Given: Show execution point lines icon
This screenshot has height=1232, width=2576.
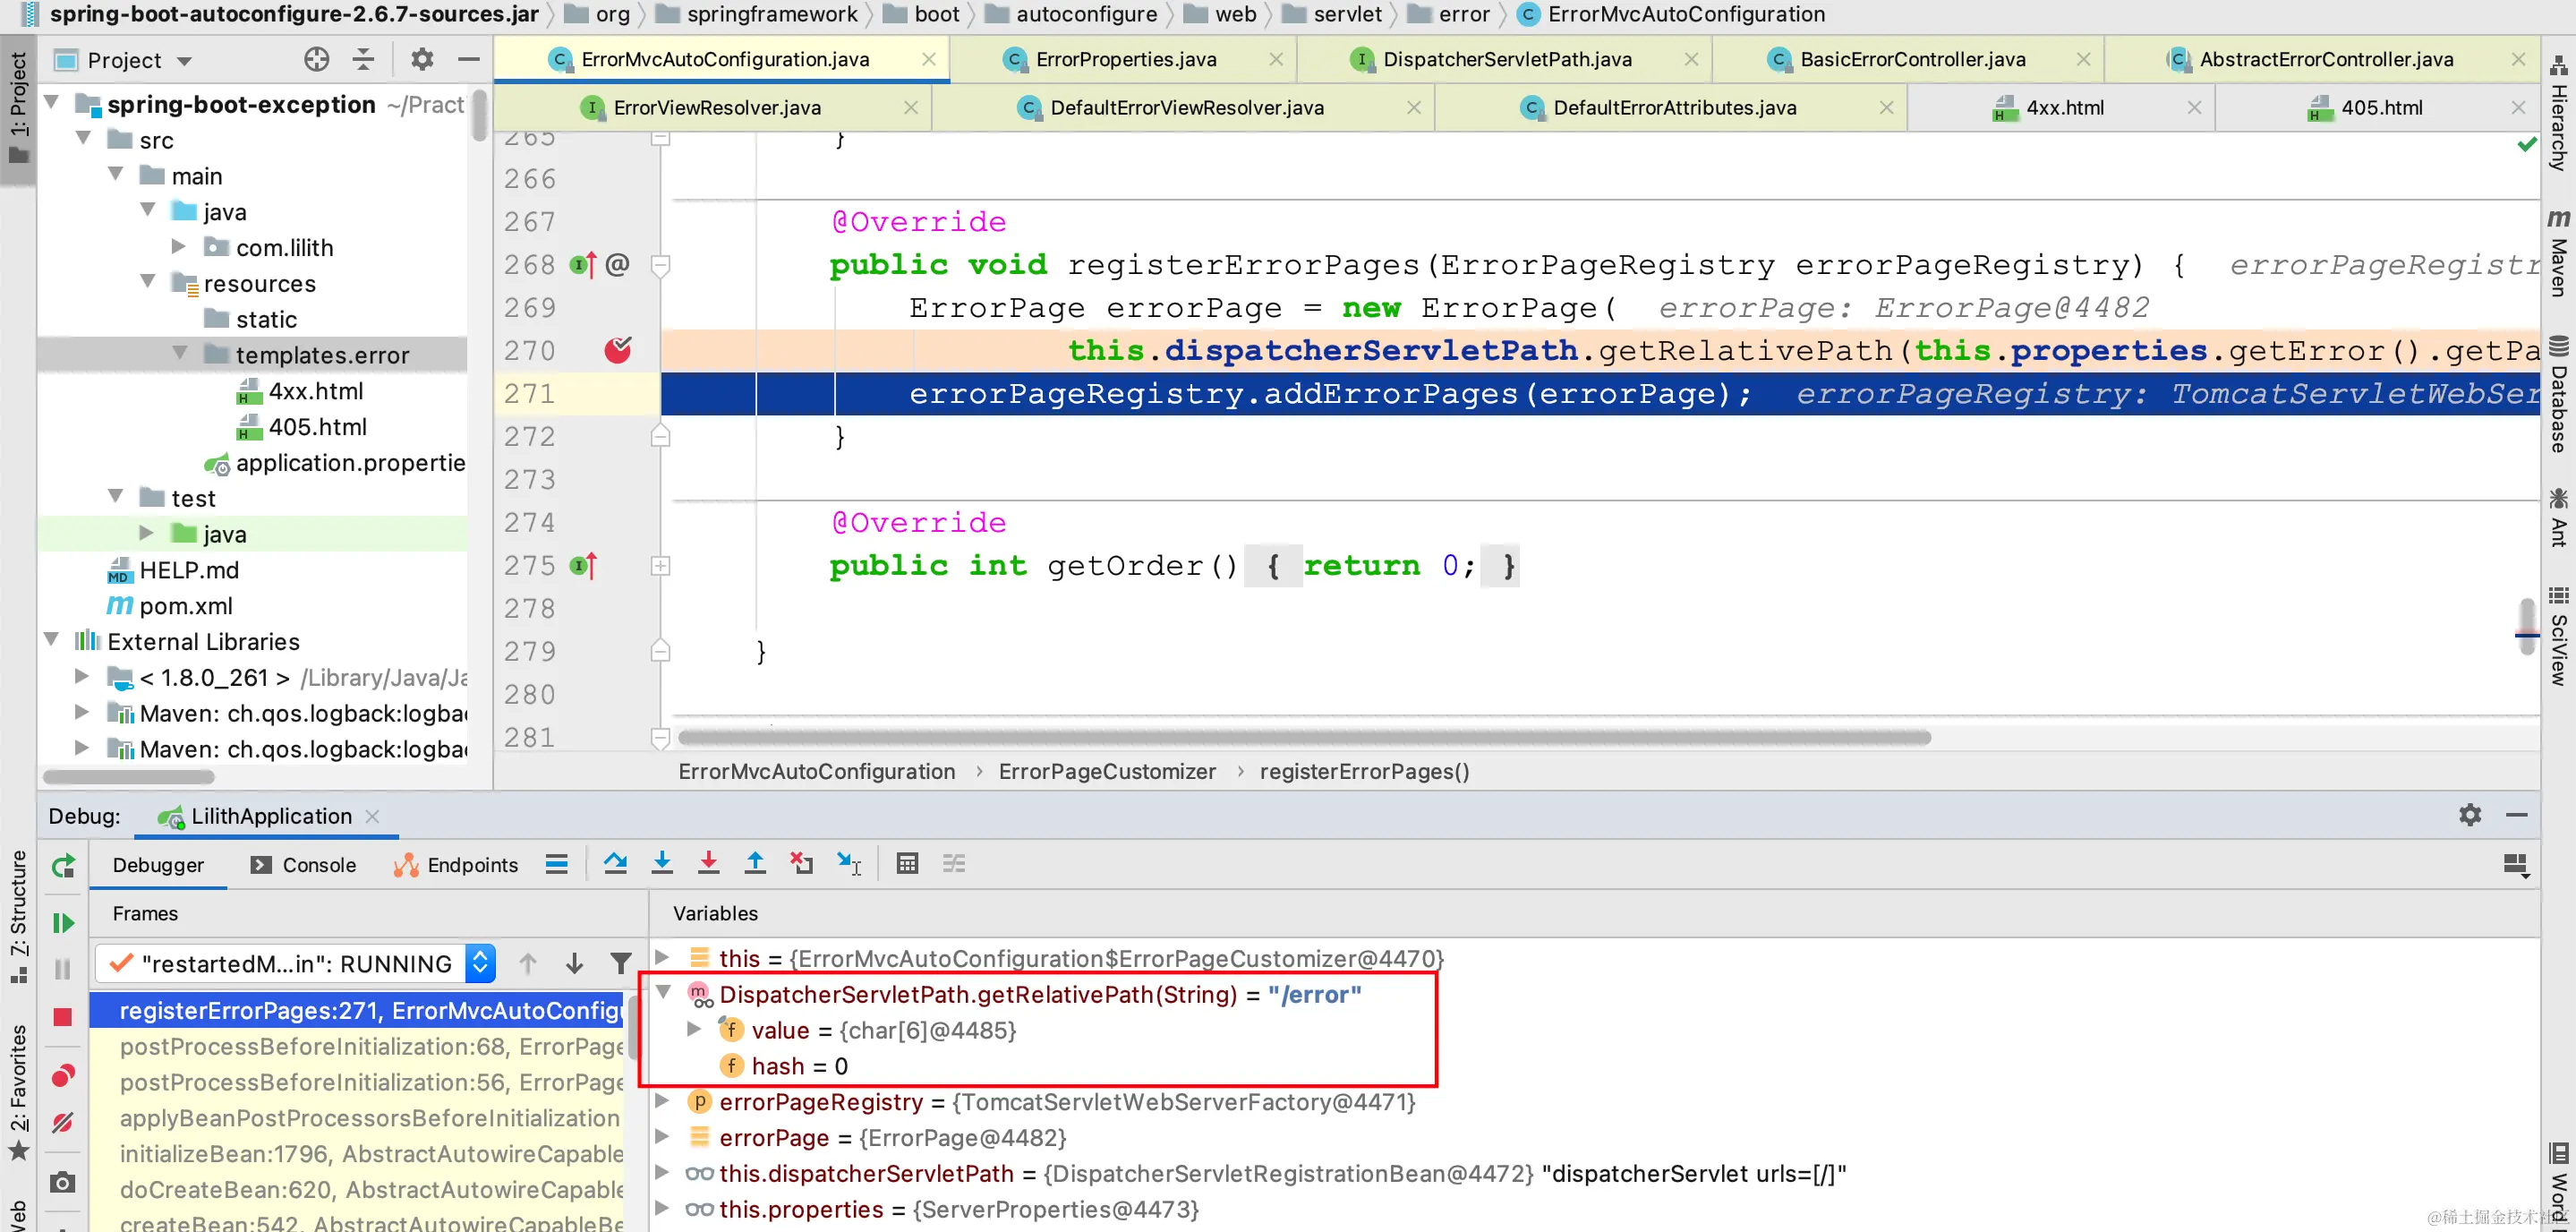Looking at the screenshot, I should tap(557, 864).
